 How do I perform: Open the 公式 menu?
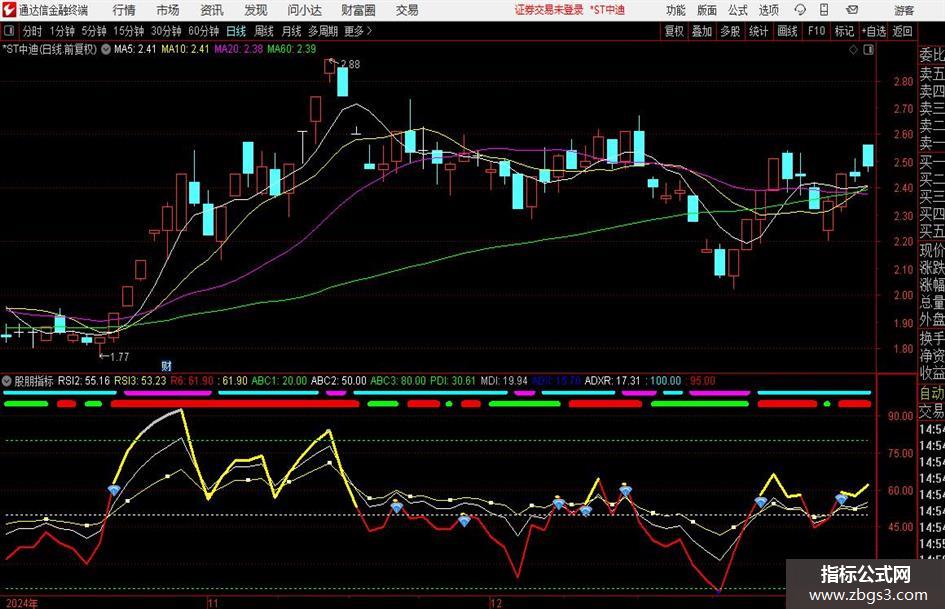tap(737, 10)
